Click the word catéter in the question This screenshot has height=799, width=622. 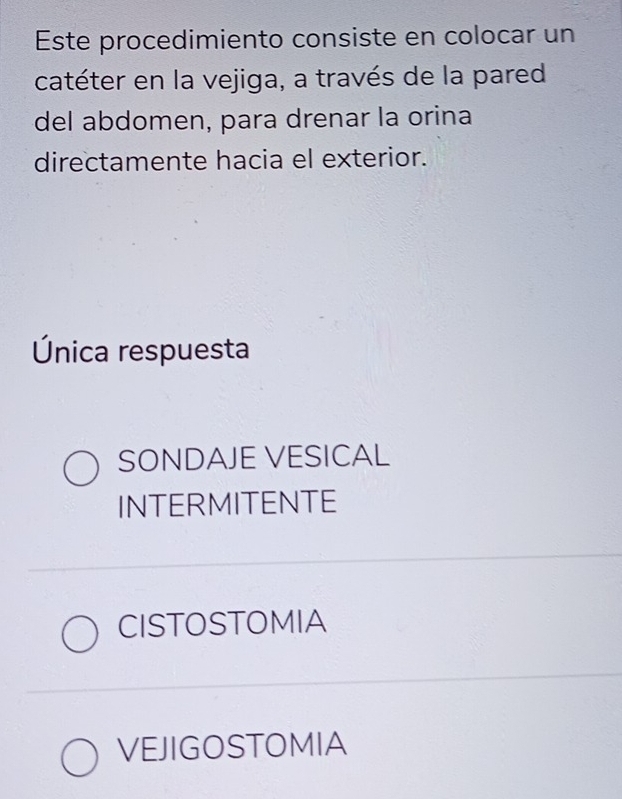click(x=79, y=81)
